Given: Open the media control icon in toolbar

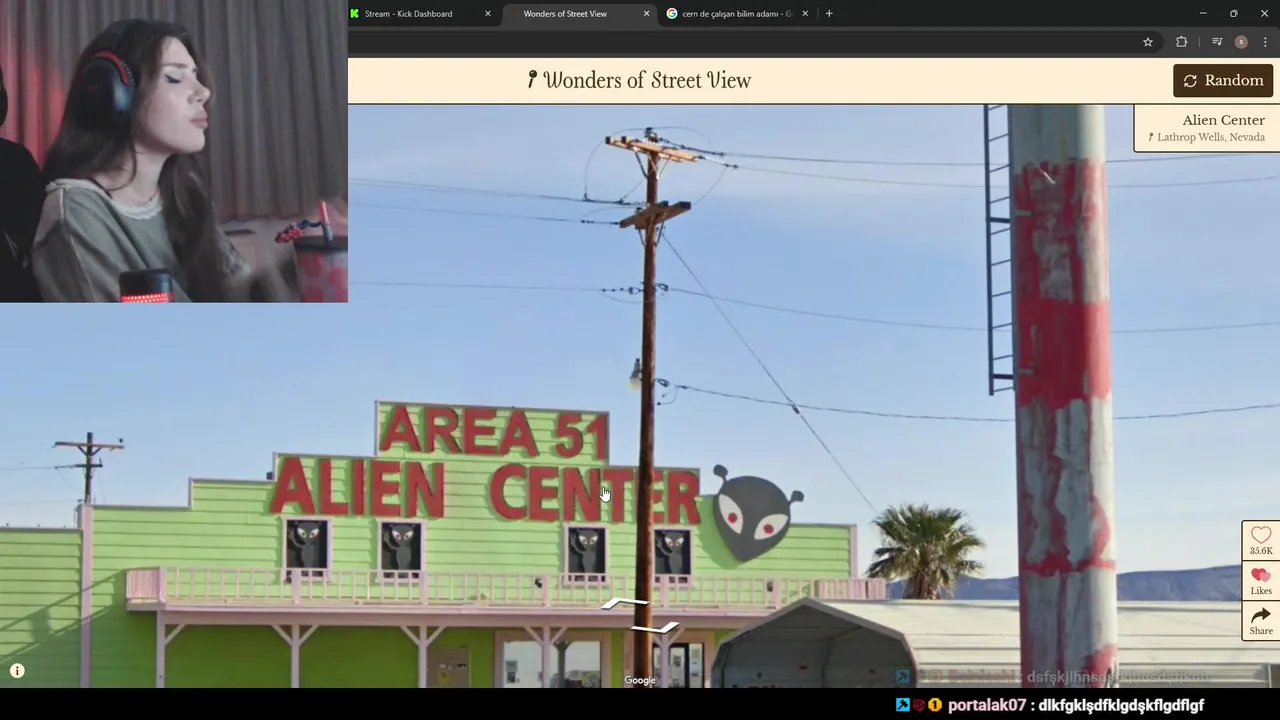Looking at the screenshot, I should [1217, 42].
